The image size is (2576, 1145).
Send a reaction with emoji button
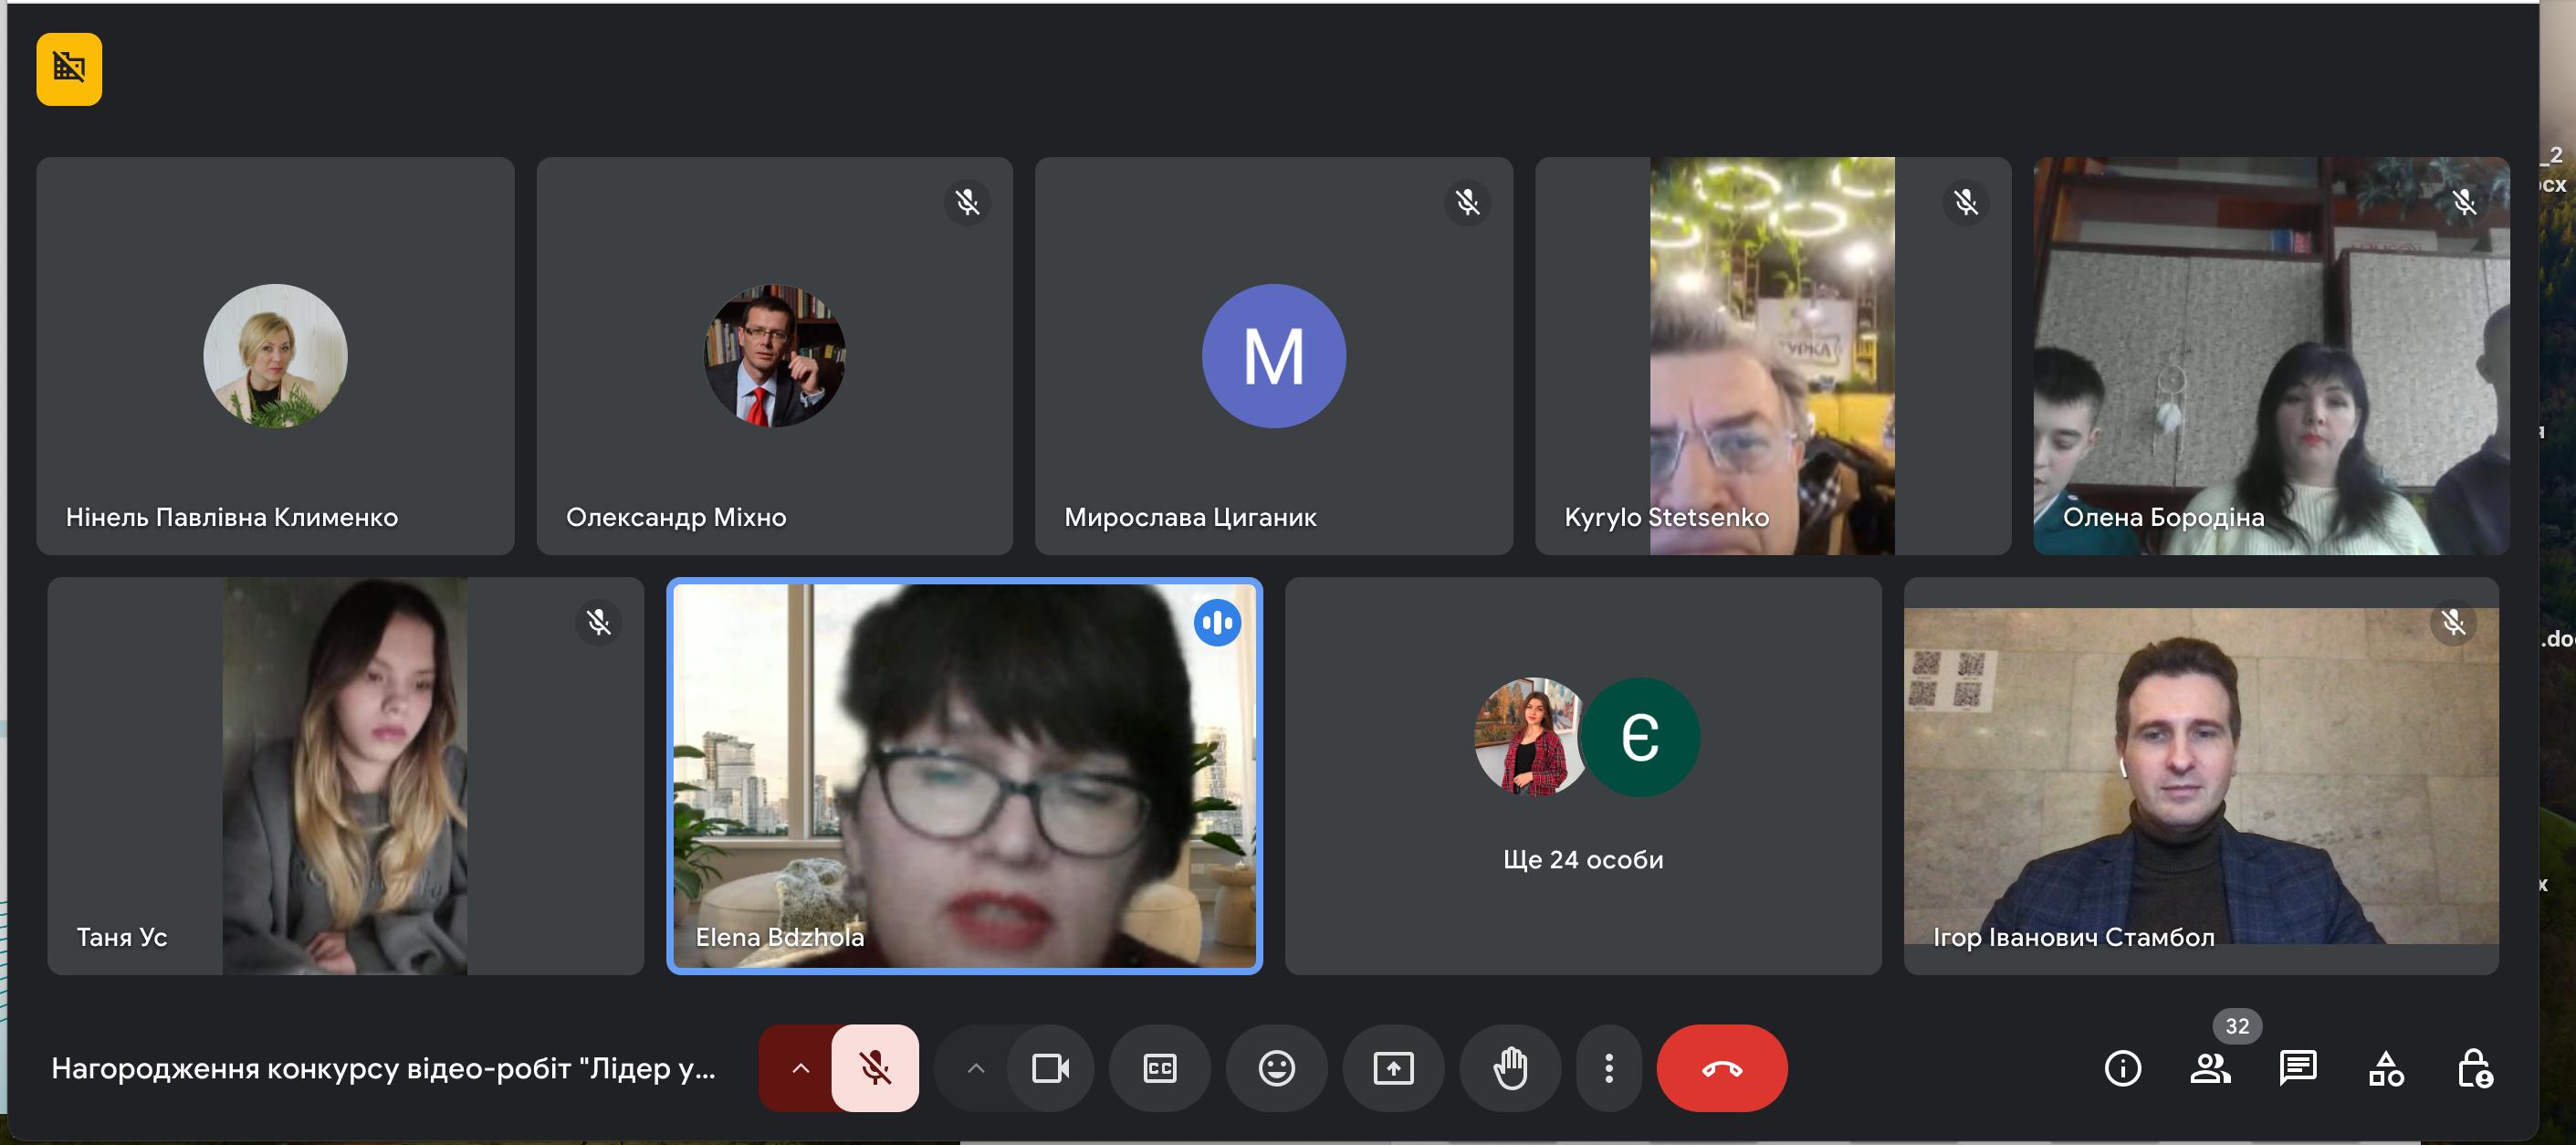click(1276, 1068)
